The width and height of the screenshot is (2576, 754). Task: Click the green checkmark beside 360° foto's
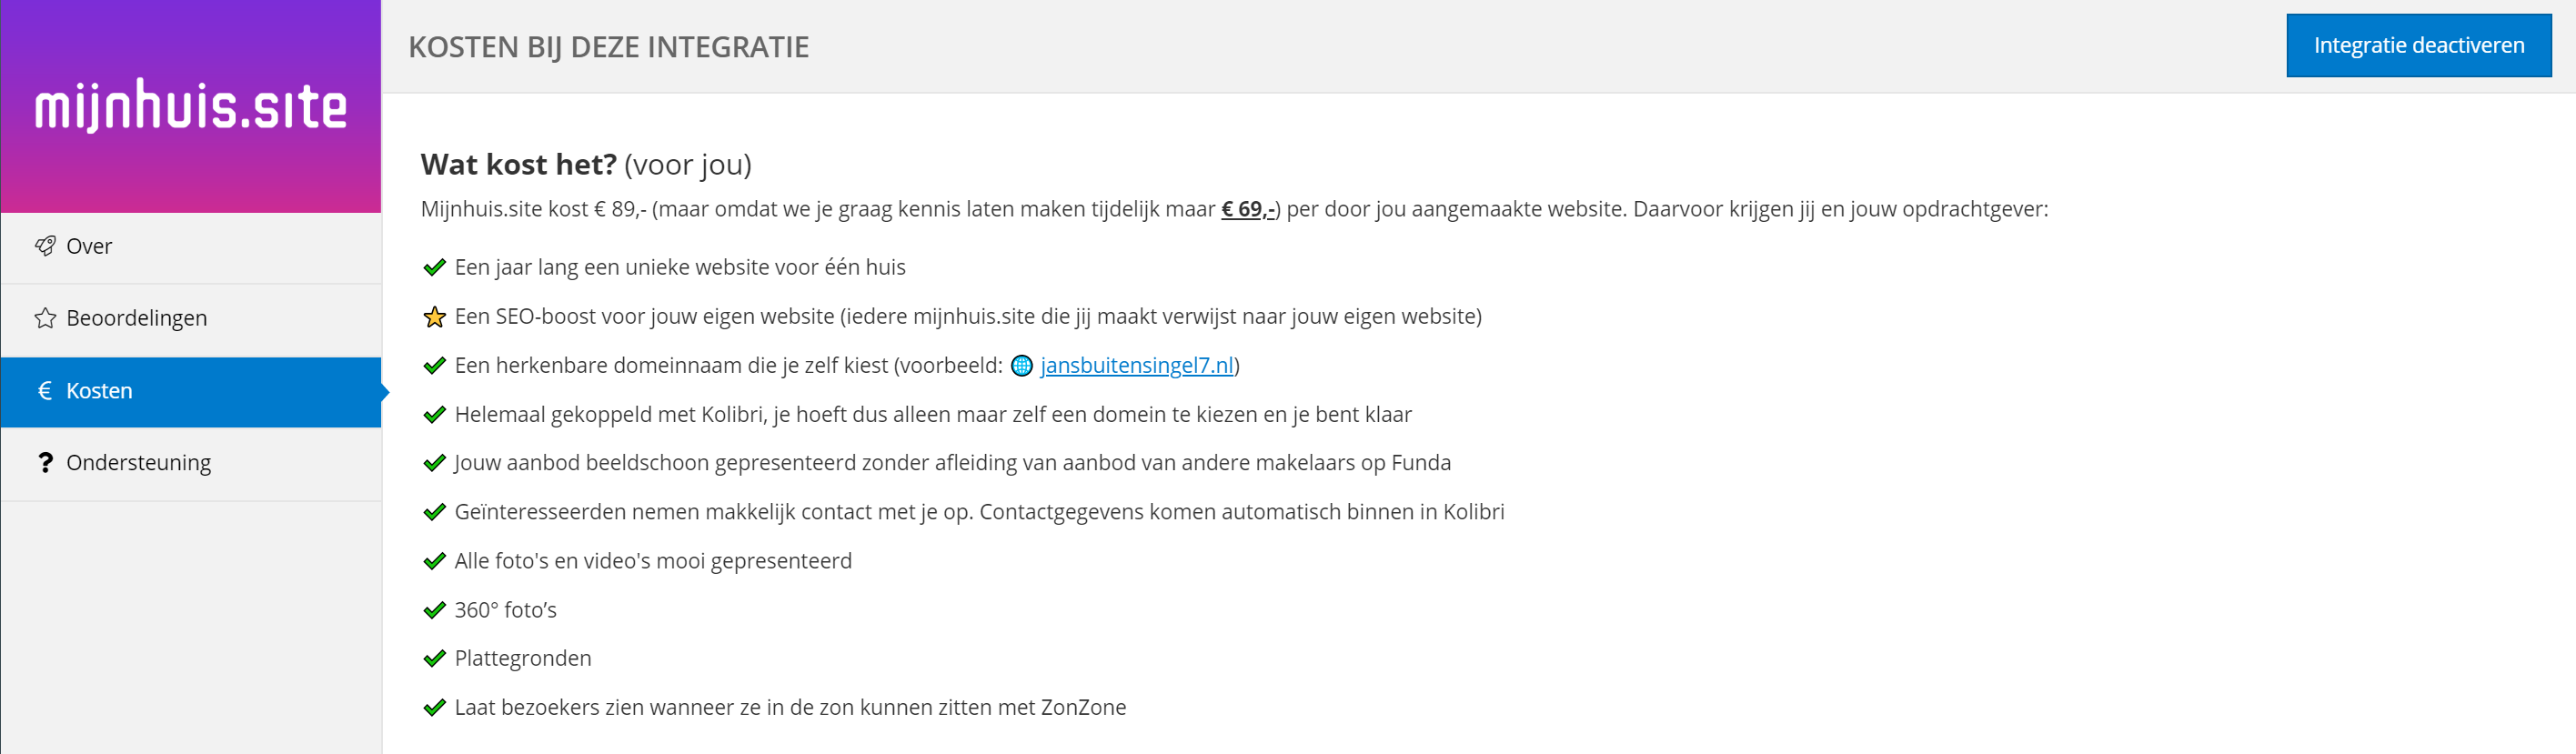[434, 610]
